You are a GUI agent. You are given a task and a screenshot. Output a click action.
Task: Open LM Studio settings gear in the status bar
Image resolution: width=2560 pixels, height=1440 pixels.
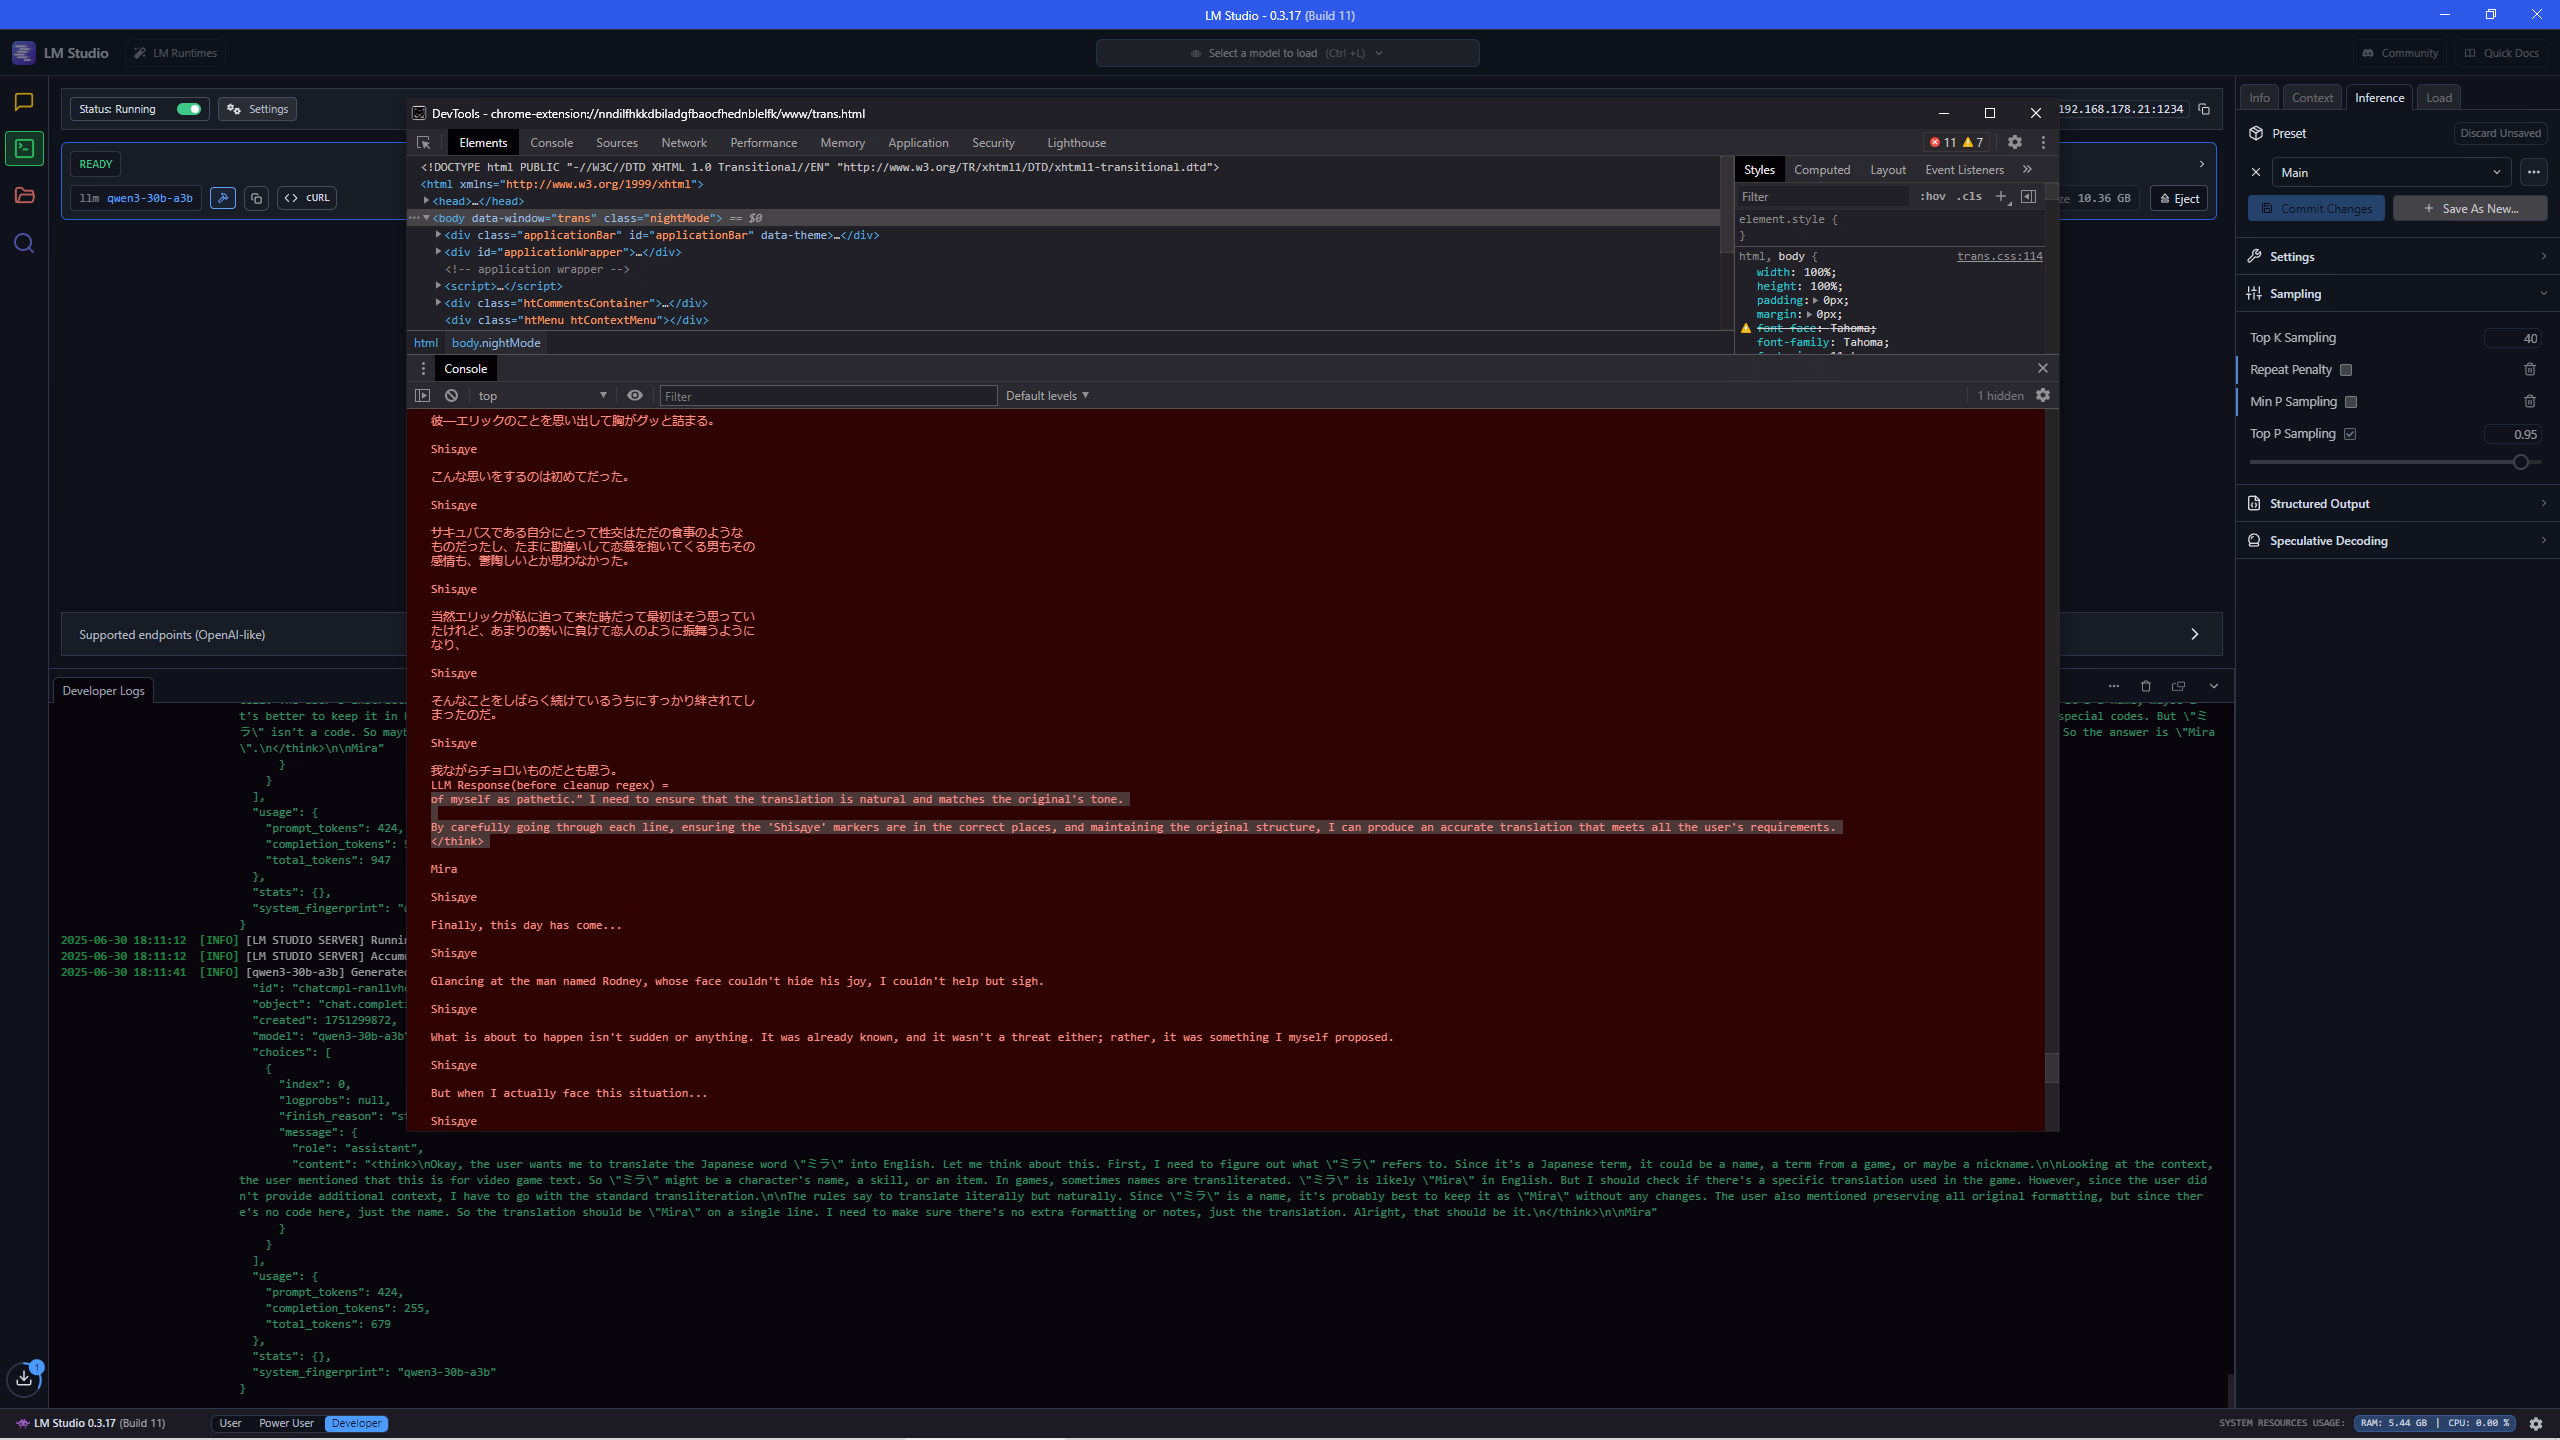[x=2536, y=1423]
